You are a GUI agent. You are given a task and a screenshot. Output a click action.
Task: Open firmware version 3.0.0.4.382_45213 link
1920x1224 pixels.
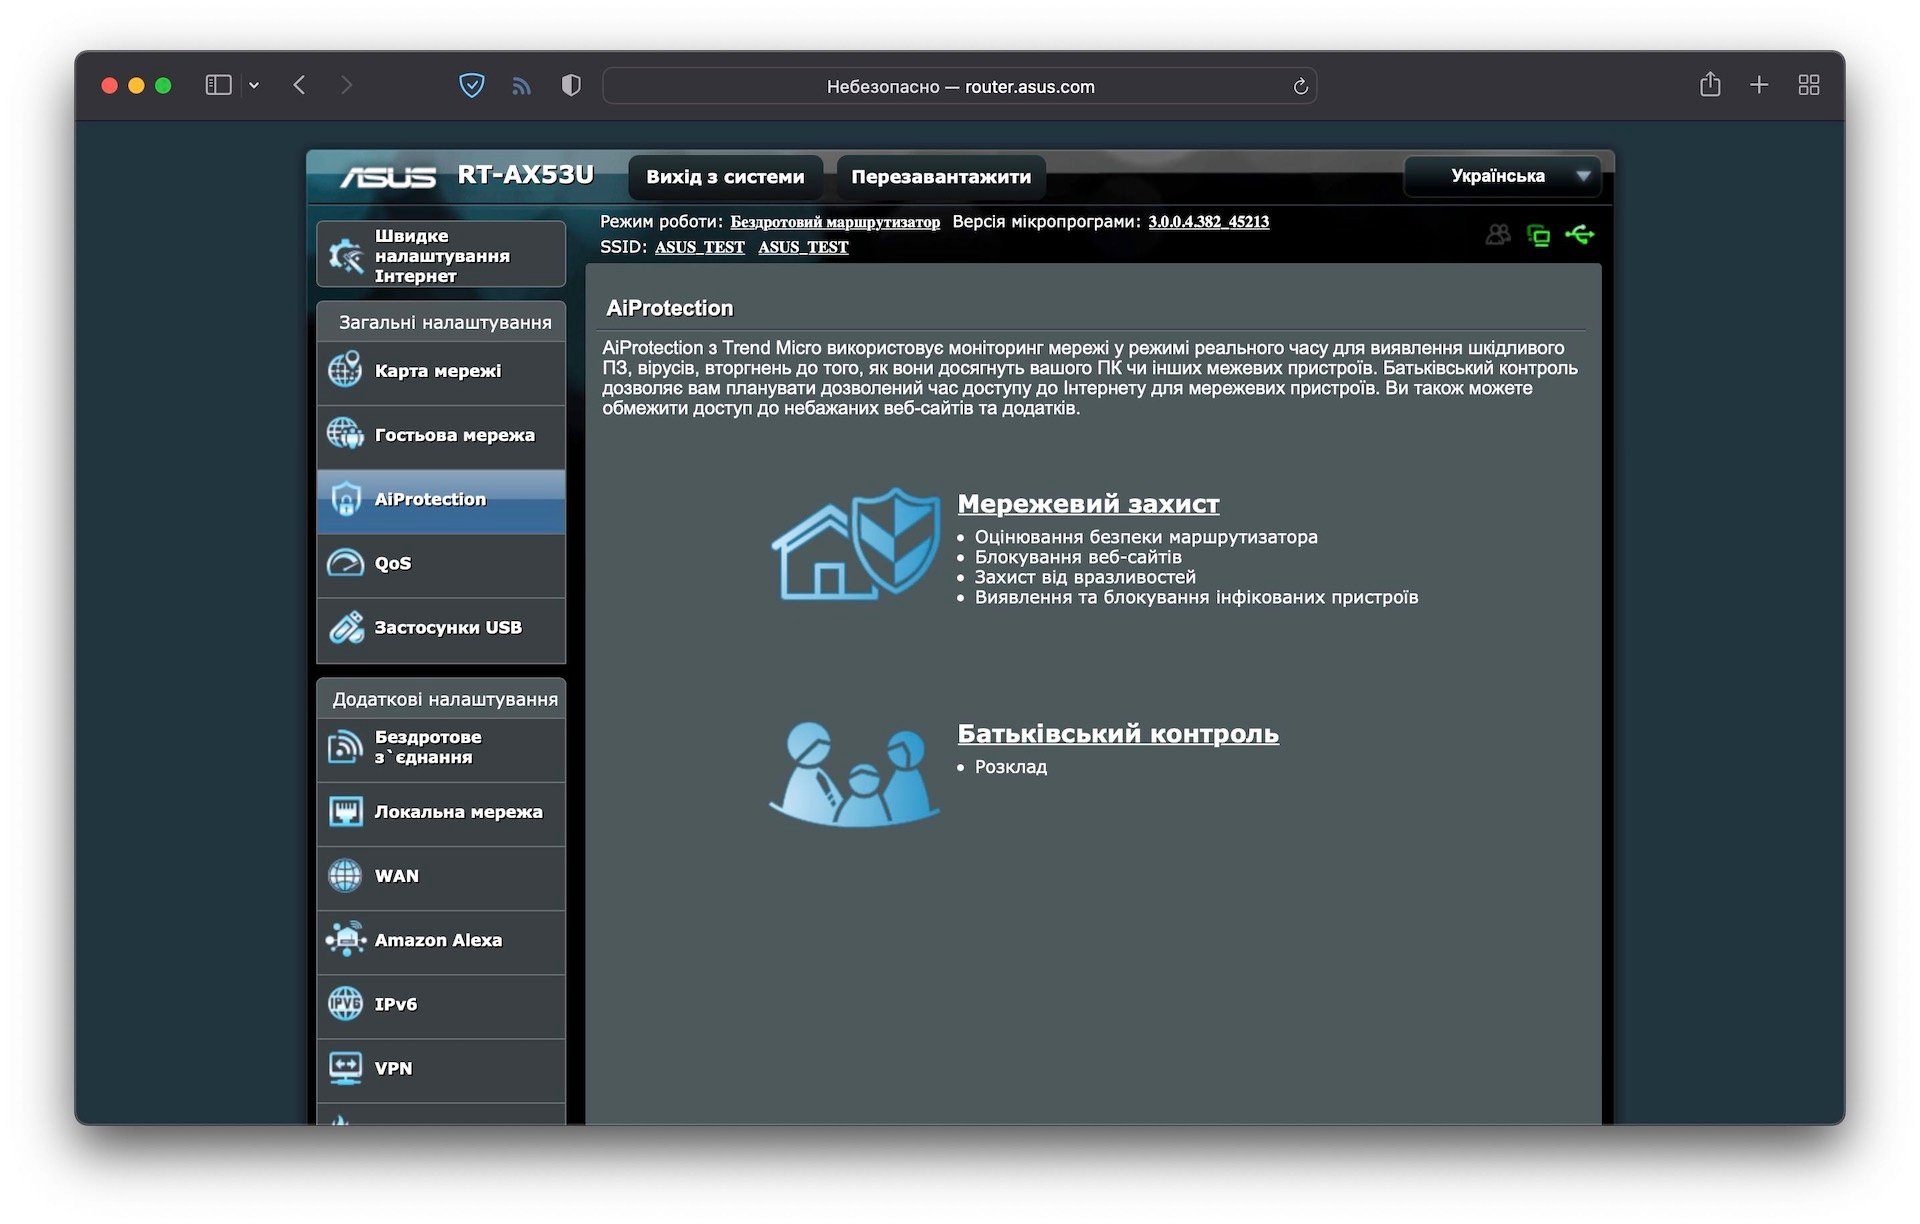tap(1208, 222)
